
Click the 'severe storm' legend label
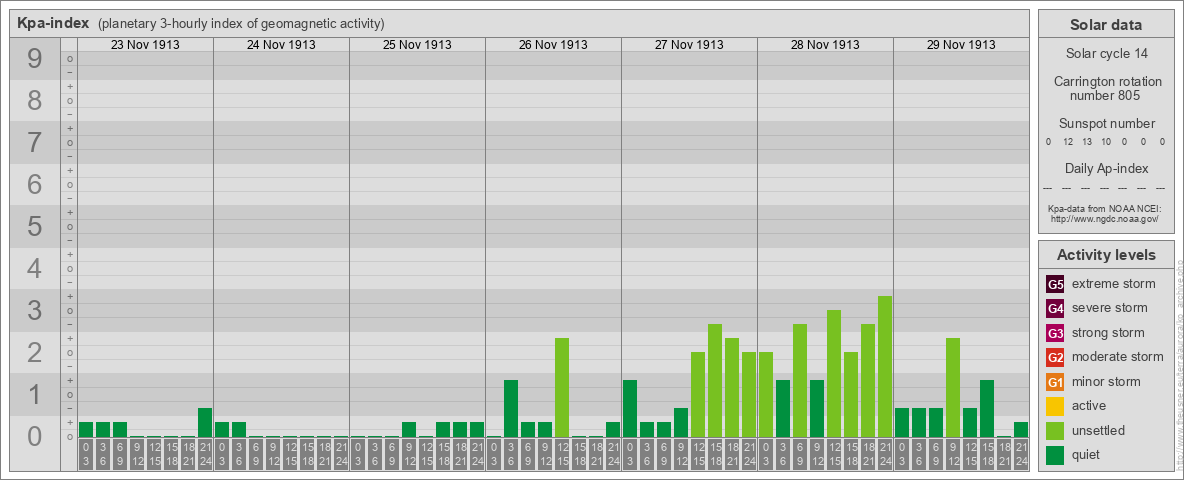click(1110, 308)
